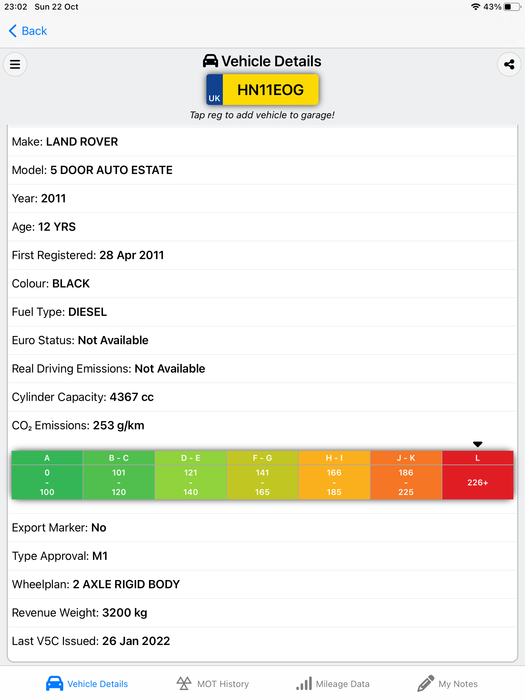Switch to Mileage Data tab
525x700 pixels.
(333, 683)
